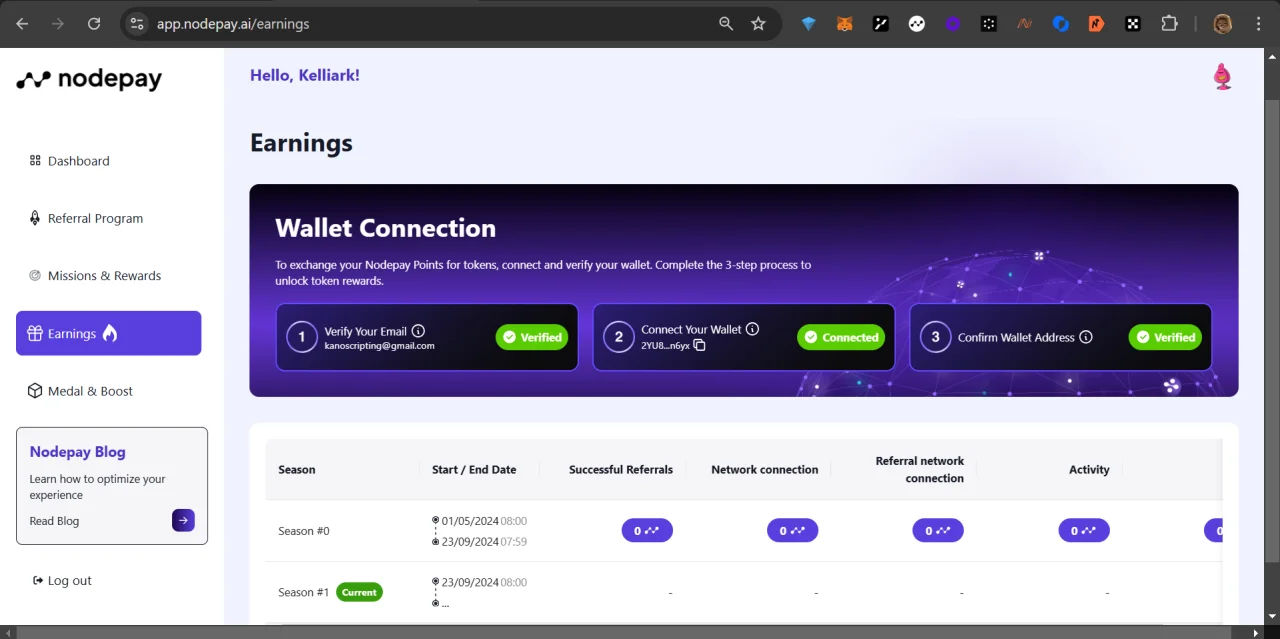Click the Read Blog link
Screen dimensions: 1280x639
click(54, 521)
